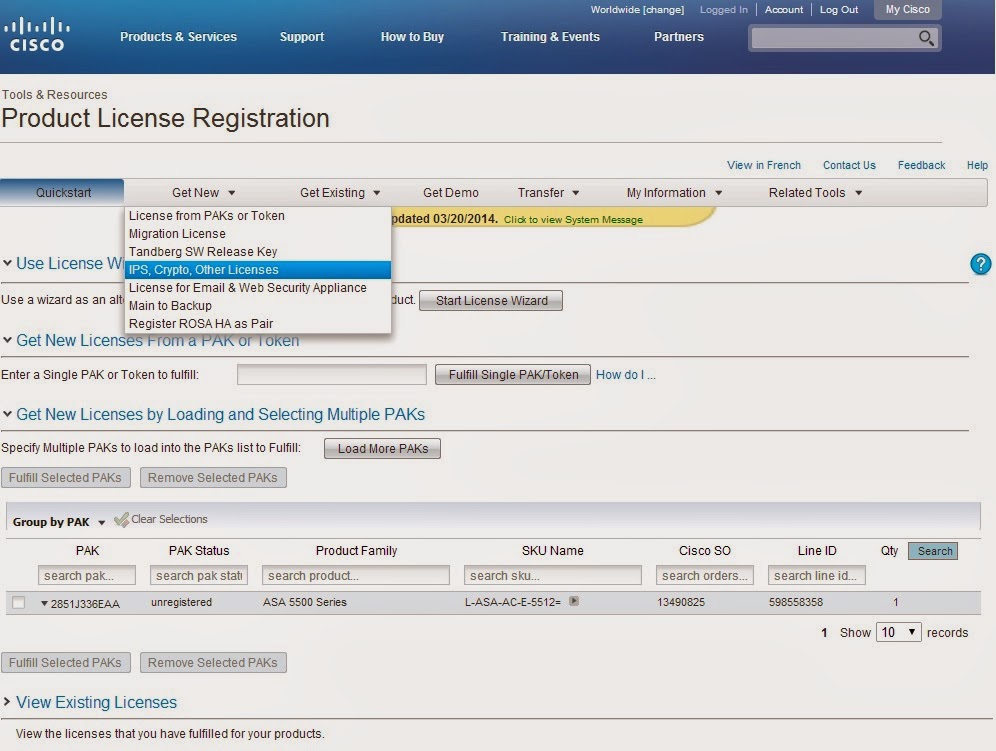Open the Get New dropdown menu
996x751 pixels.
click(x=203, y=193)
